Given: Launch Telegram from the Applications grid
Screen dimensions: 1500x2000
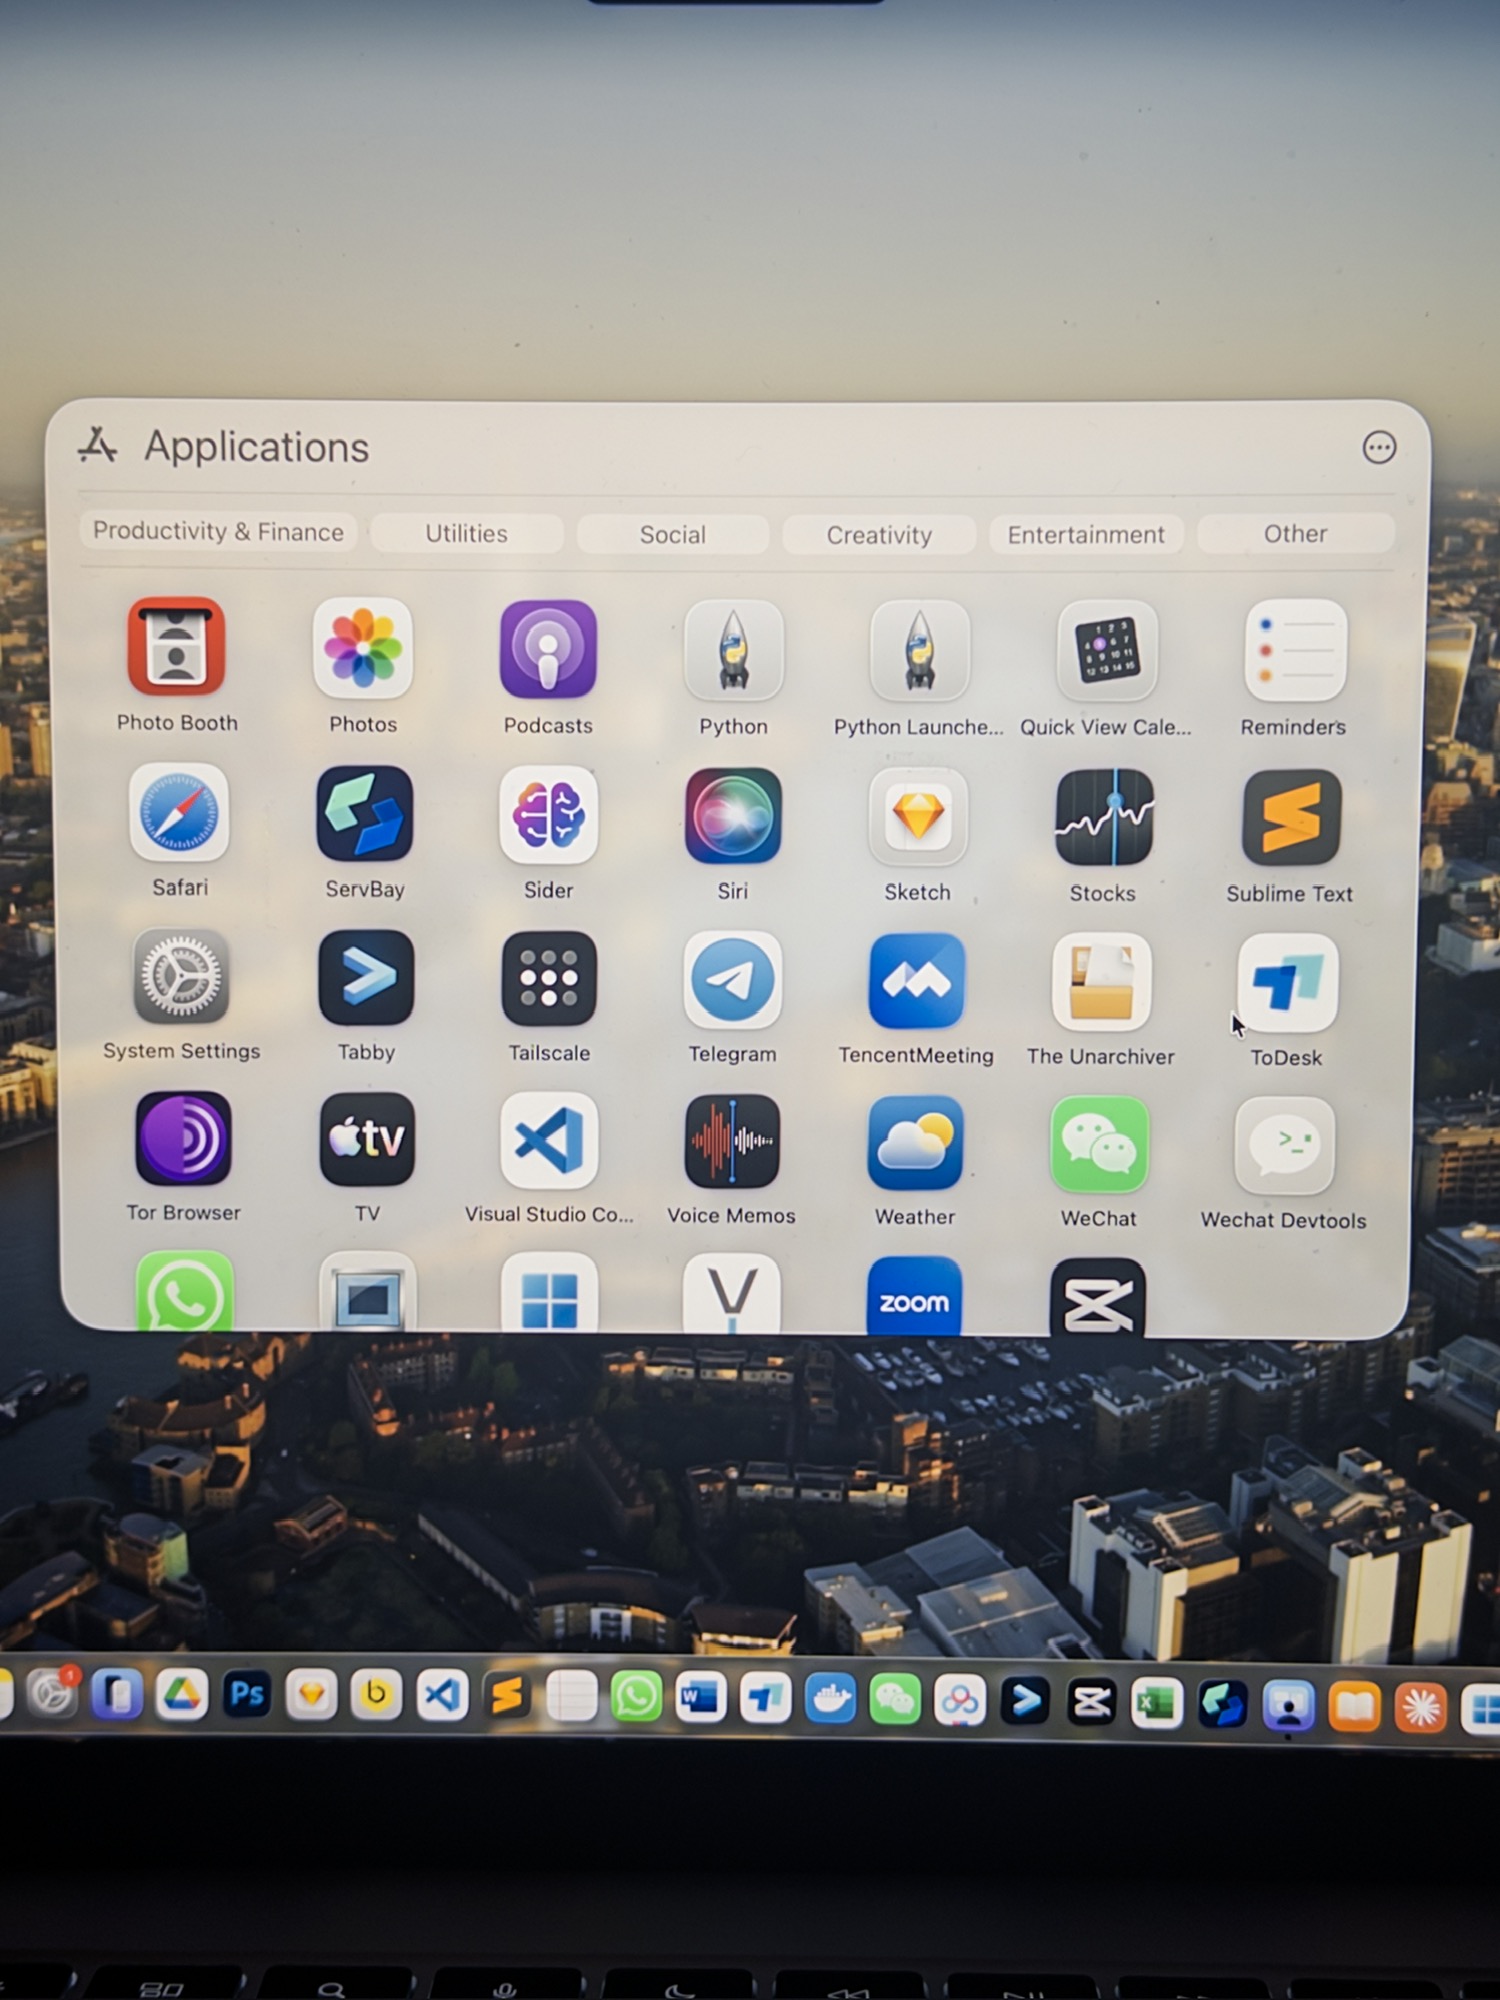Looking at the screenshot, I should 732,981.
